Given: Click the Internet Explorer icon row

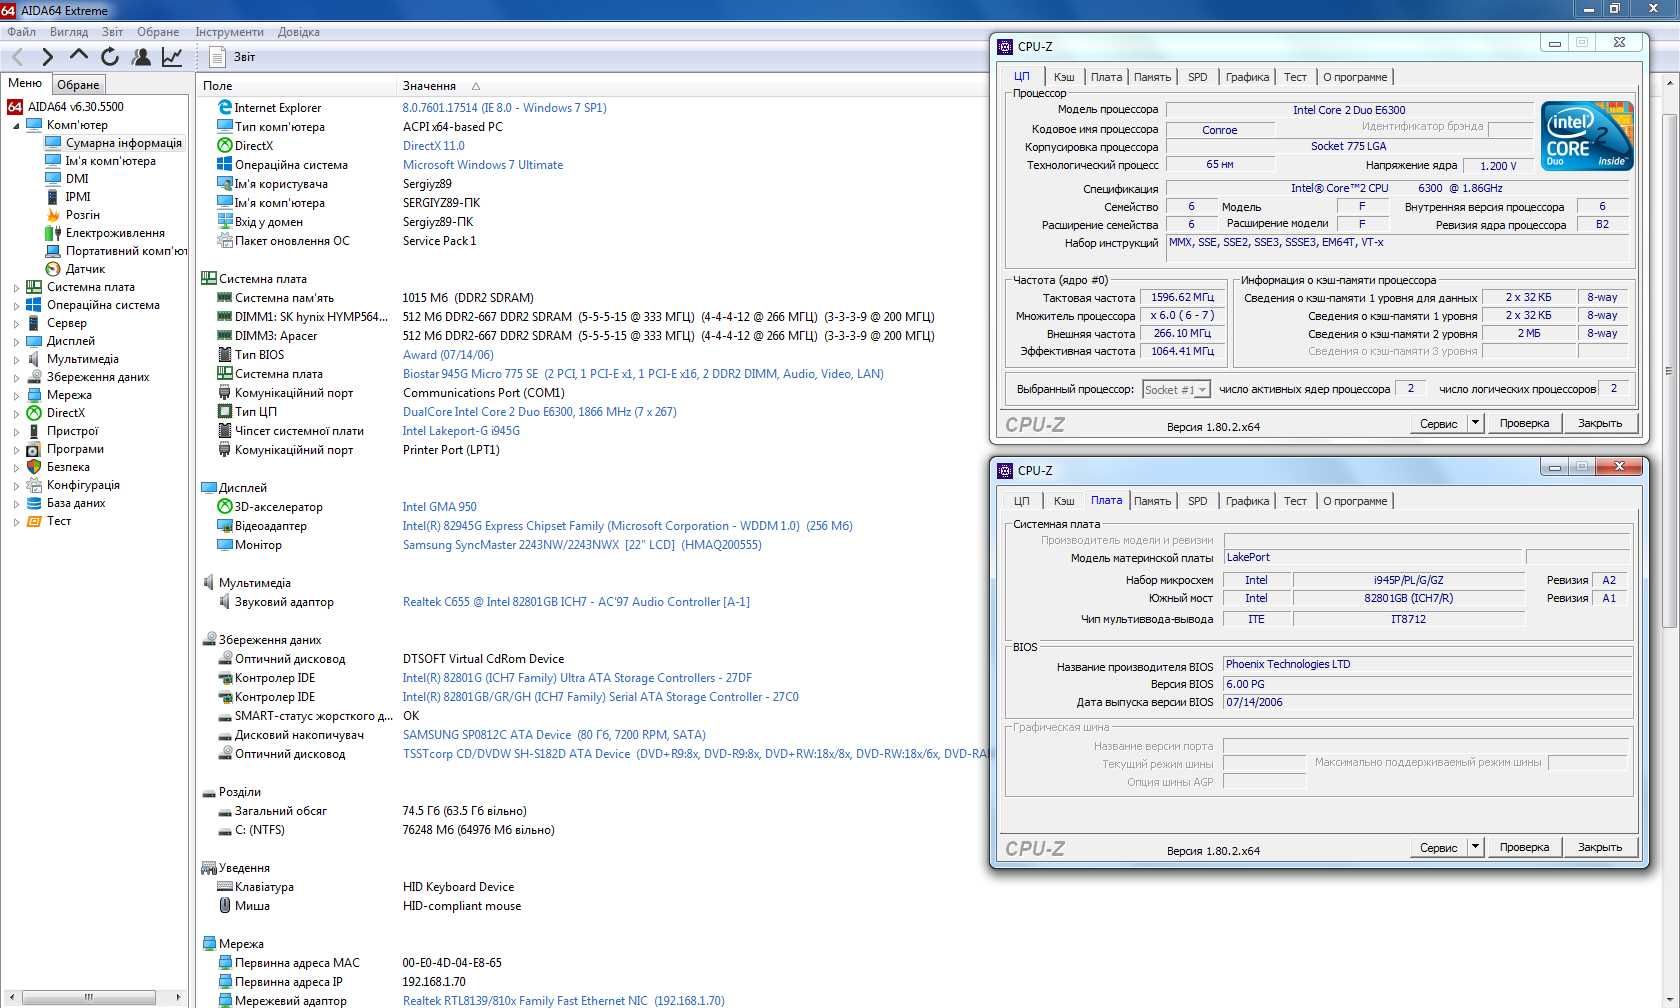Looking at the screenshot, I should 225,108.
